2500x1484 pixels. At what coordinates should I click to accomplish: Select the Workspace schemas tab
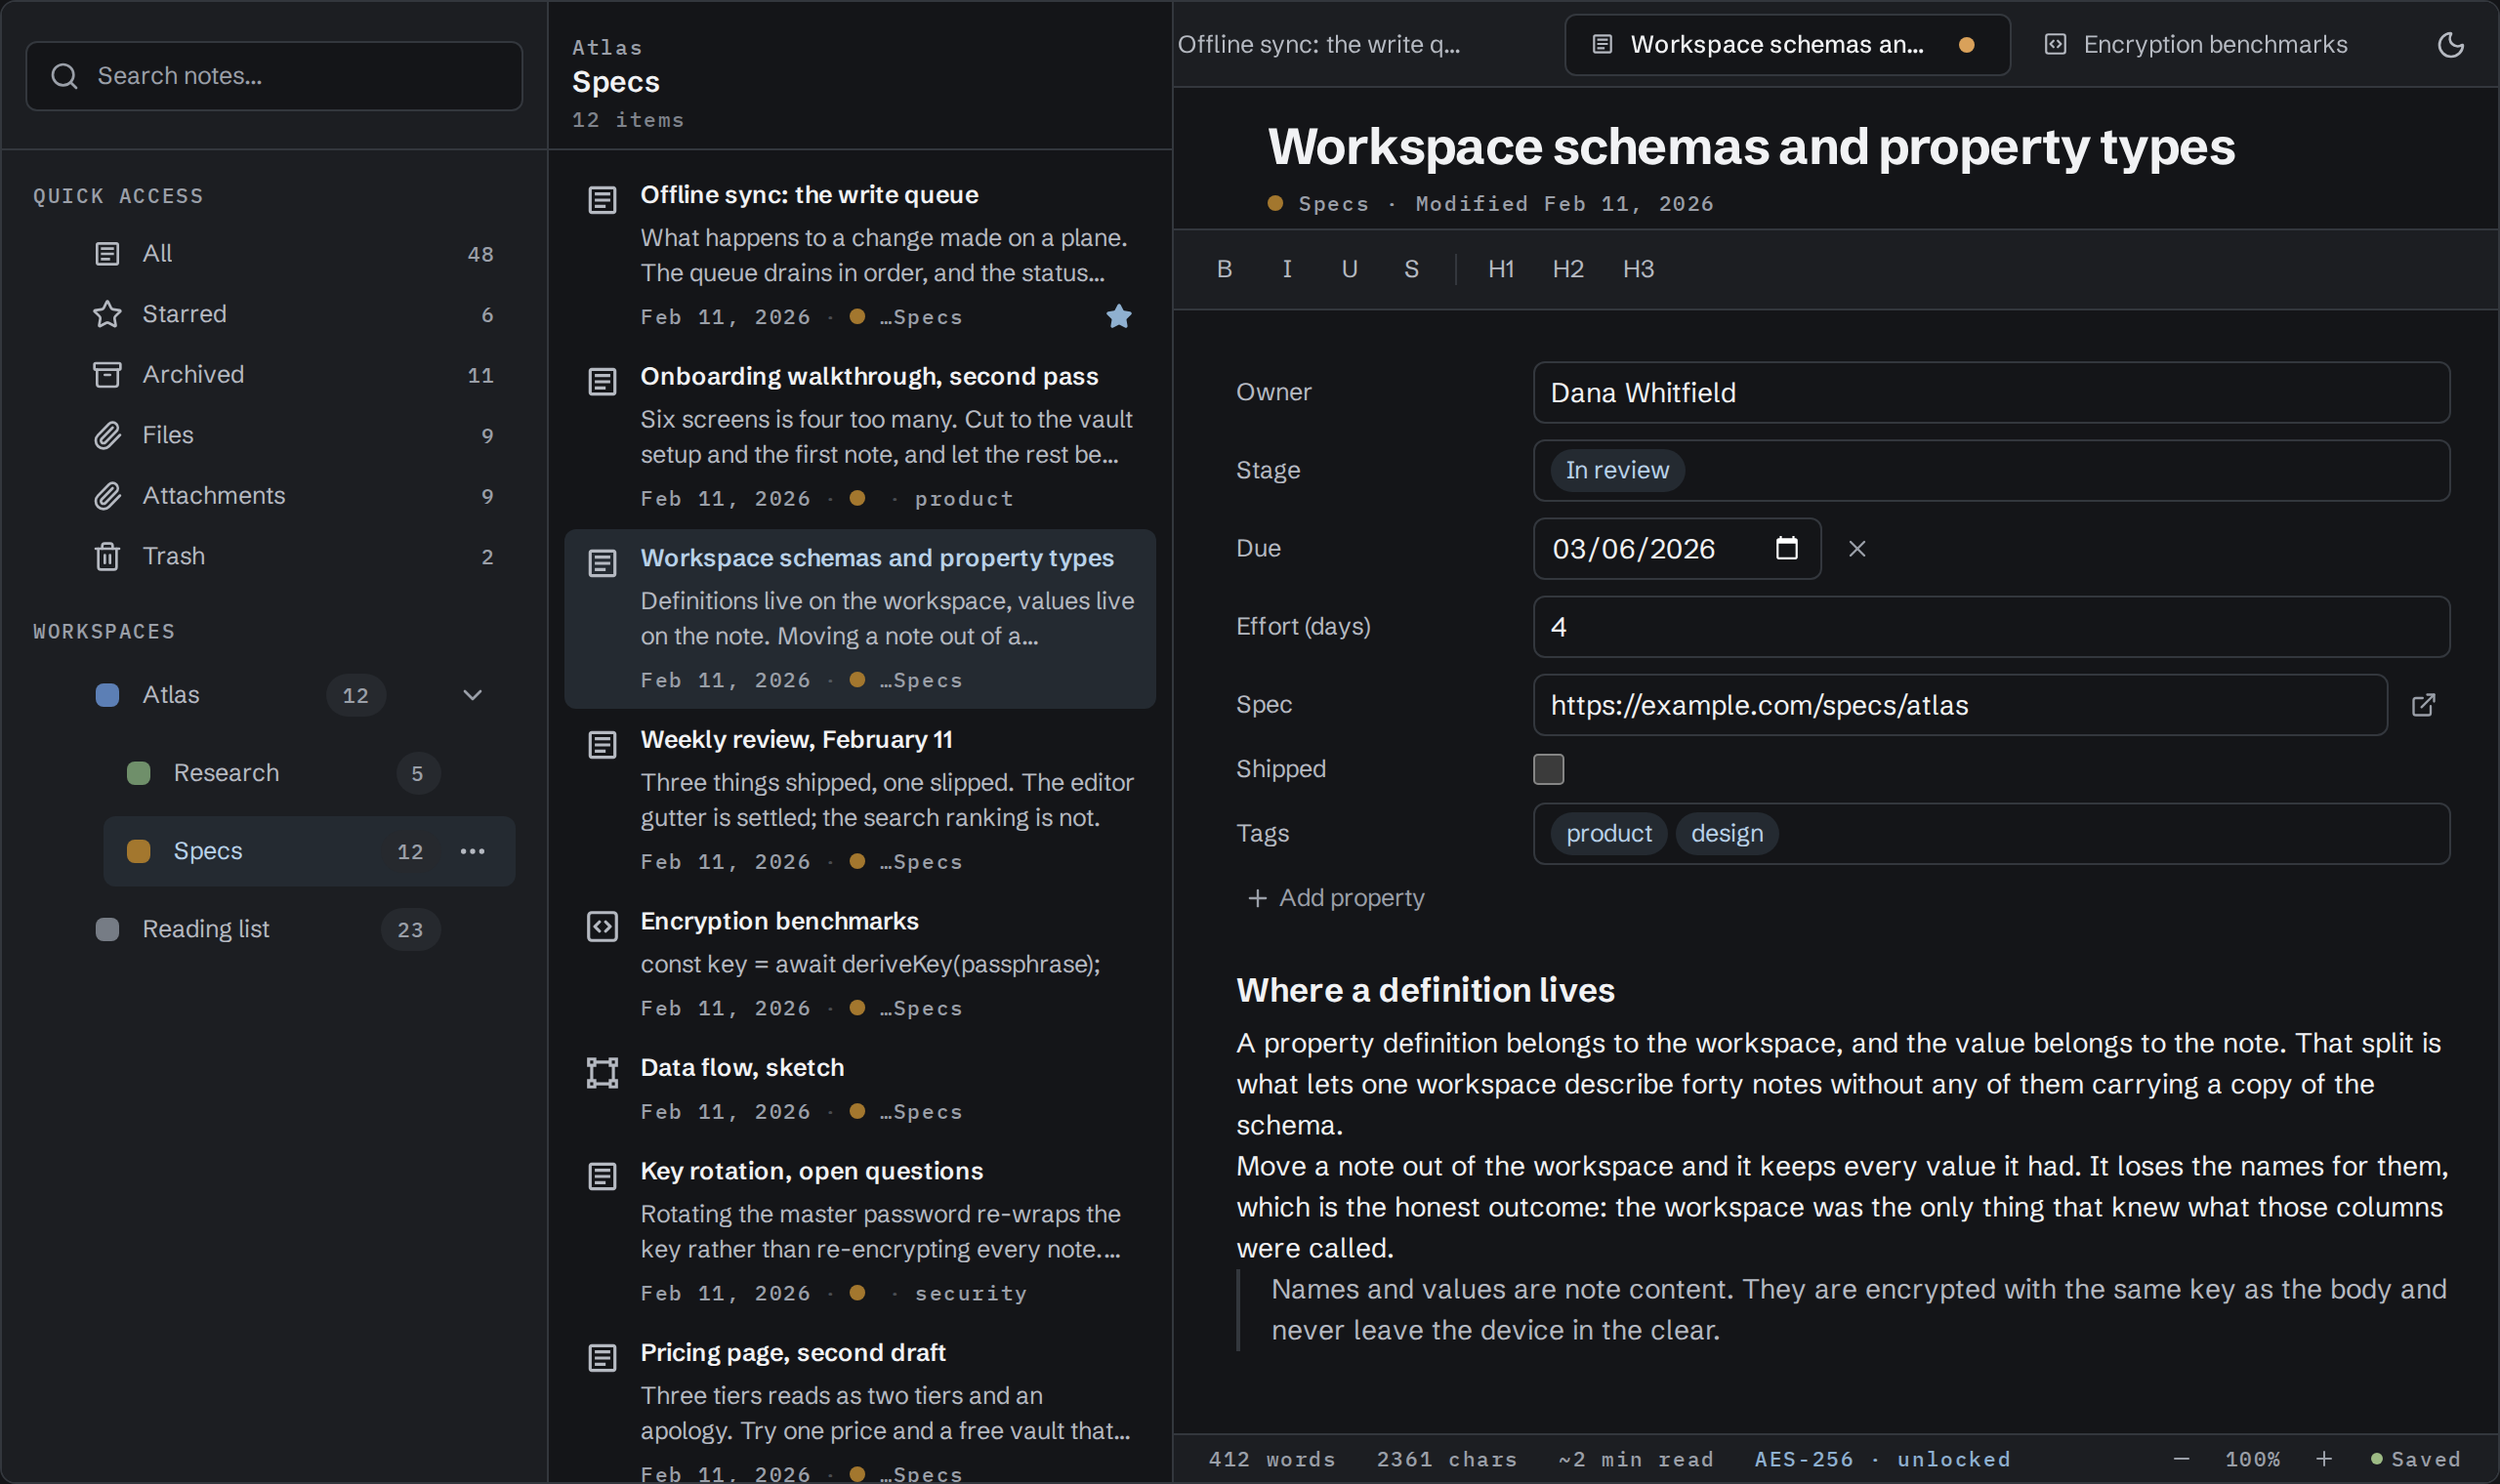point(1786,44)
